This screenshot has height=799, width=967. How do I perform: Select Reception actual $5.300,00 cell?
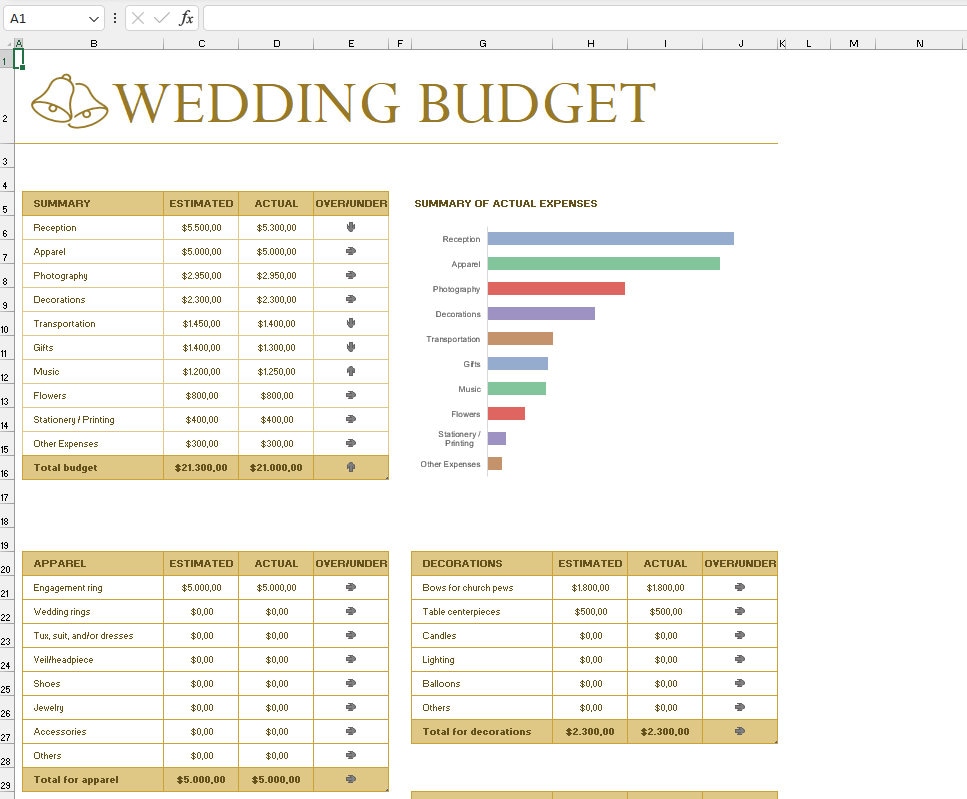click(x=276, y=227)
